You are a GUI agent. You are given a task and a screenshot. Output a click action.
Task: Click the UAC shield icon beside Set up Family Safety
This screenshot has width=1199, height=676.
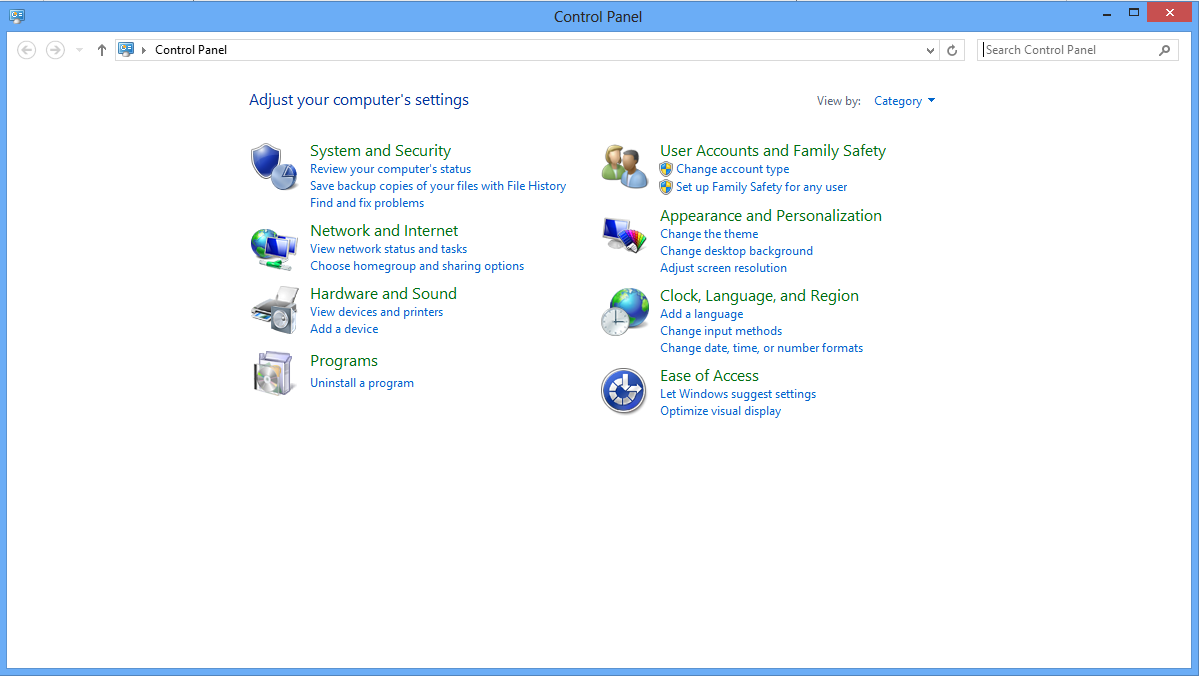[666, 187]
